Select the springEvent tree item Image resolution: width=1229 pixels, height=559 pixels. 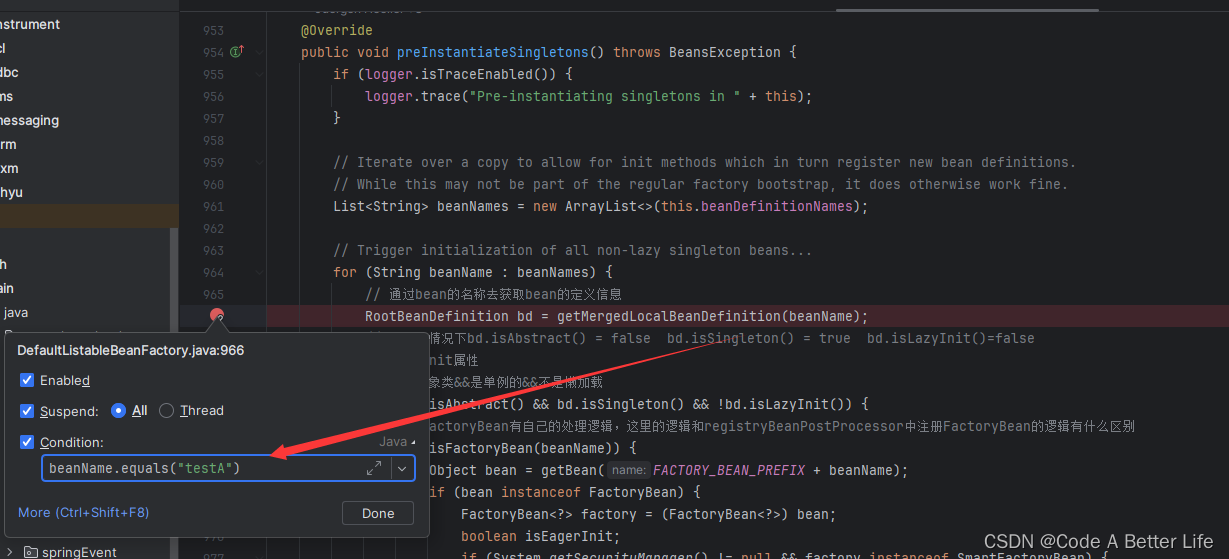click(79, 552)
